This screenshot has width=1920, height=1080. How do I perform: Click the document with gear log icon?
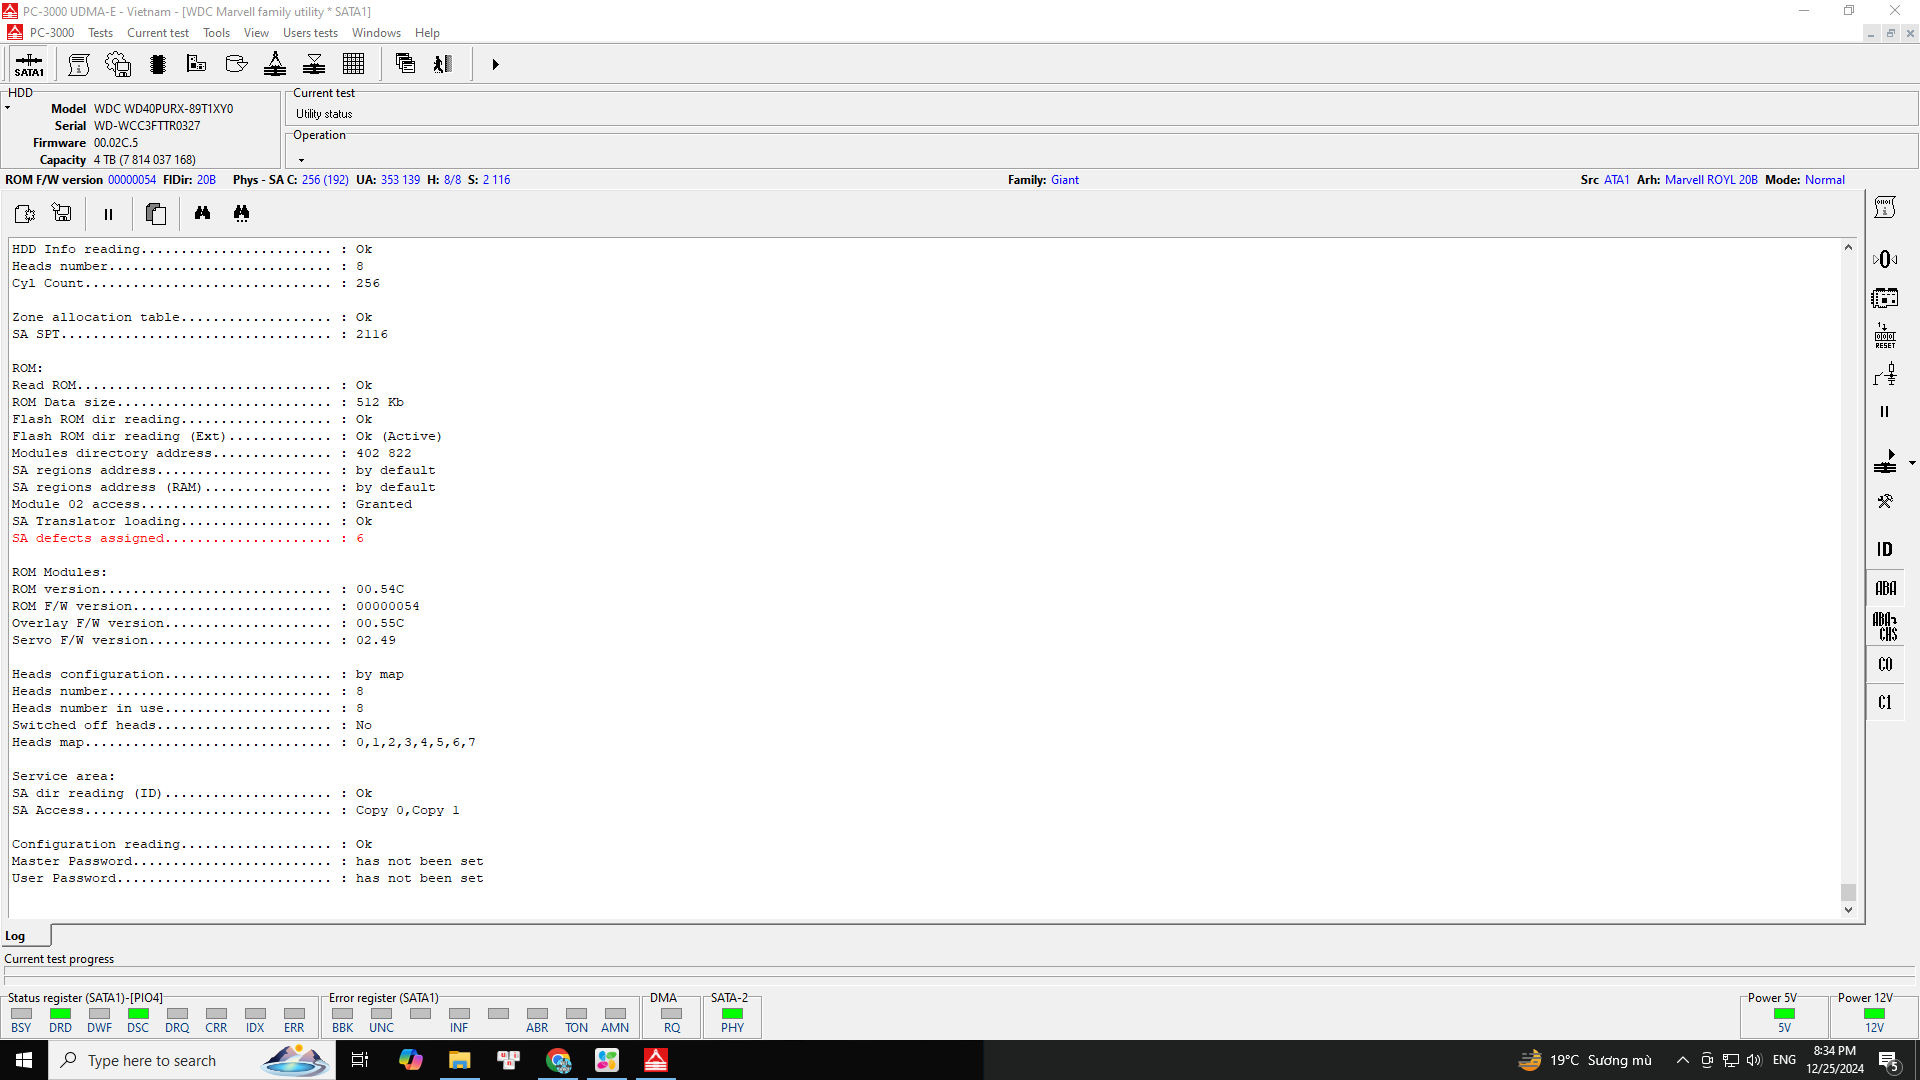24,213
